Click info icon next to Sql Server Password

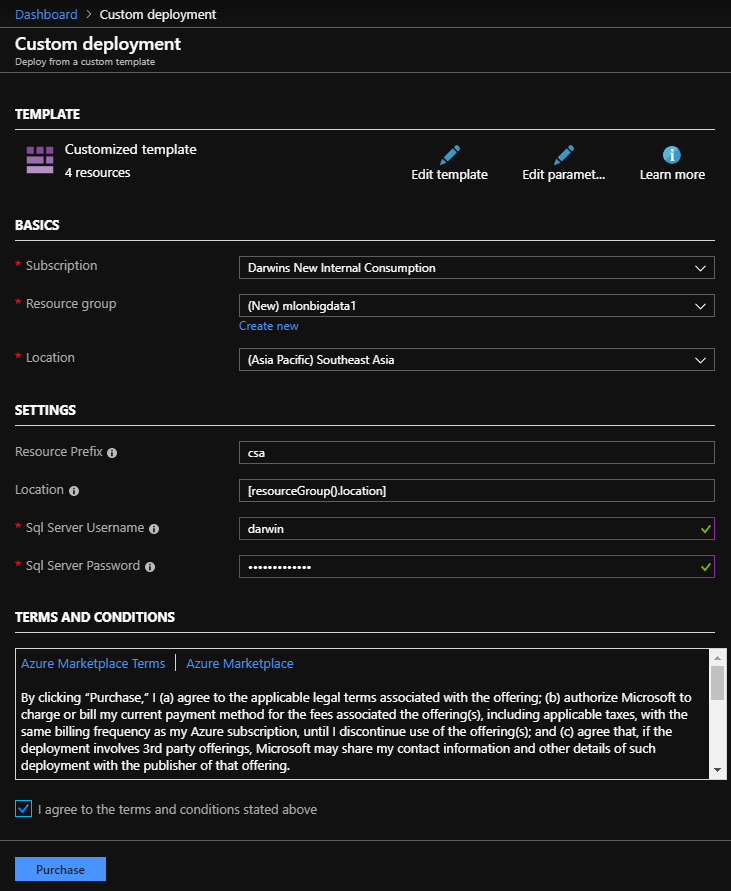[150, 567]
